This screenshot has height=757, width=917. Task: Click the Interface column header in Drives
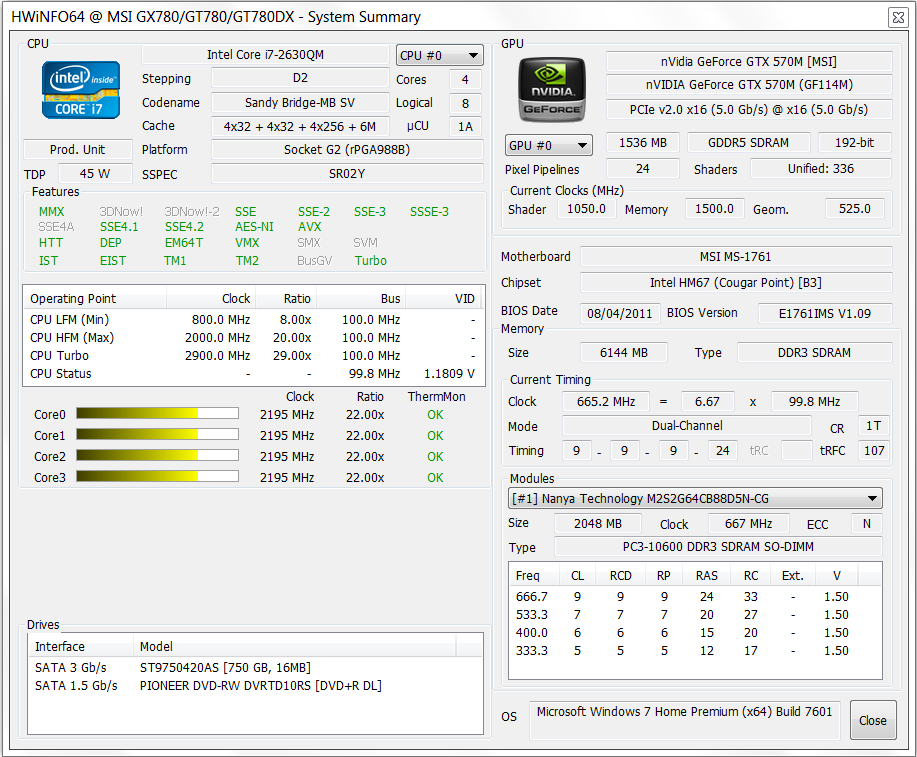point(81,646)
